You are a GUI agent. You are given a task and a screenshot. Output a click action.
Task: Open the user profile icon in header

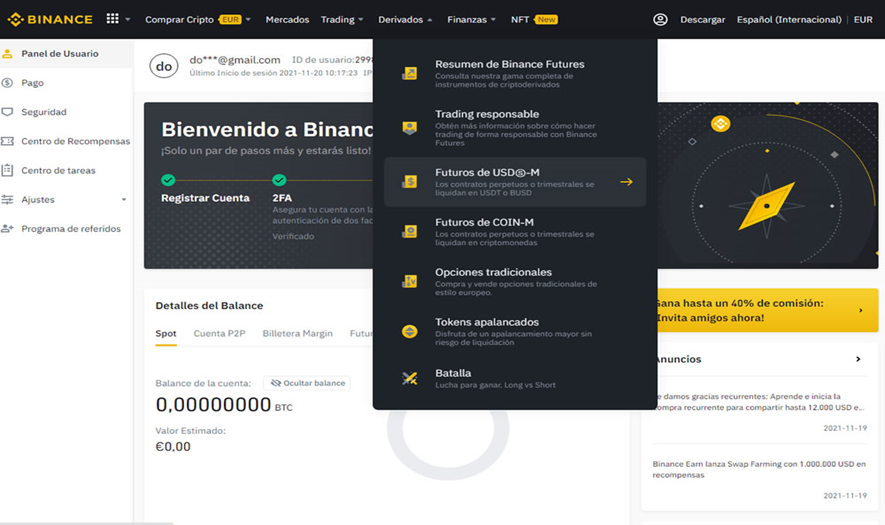pos(660,19)
